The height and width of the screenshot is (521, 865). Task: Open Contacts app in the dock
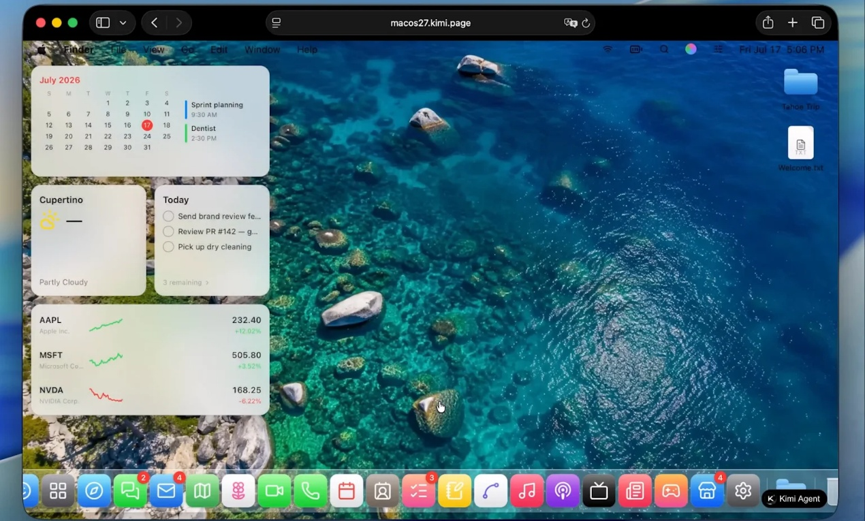(x=382, y=491)
